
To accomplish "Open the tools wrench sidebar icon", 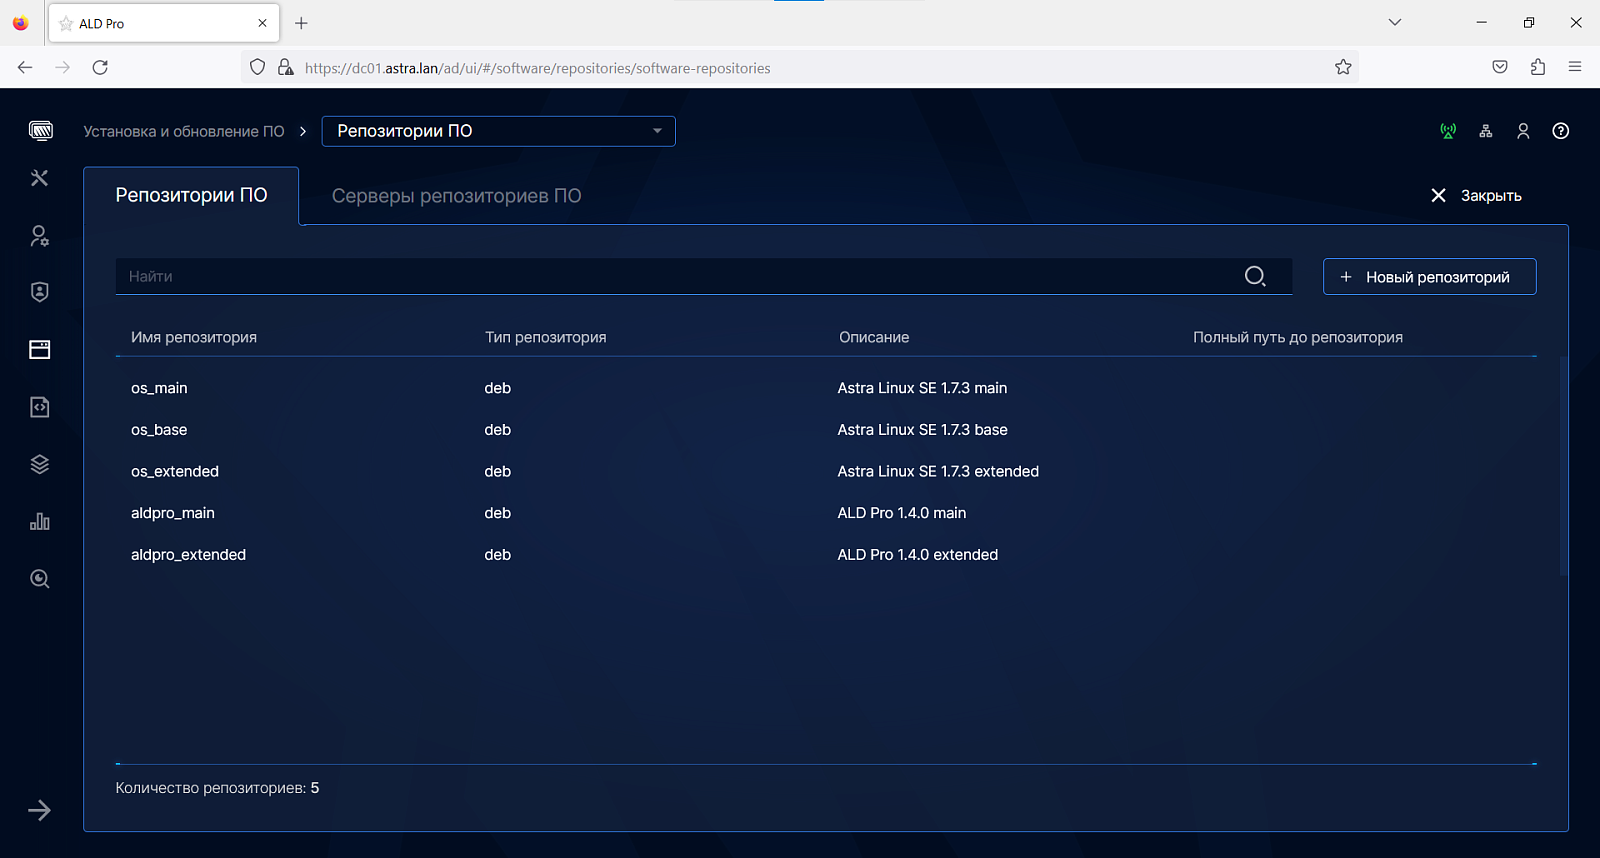I will click(40, 178).
